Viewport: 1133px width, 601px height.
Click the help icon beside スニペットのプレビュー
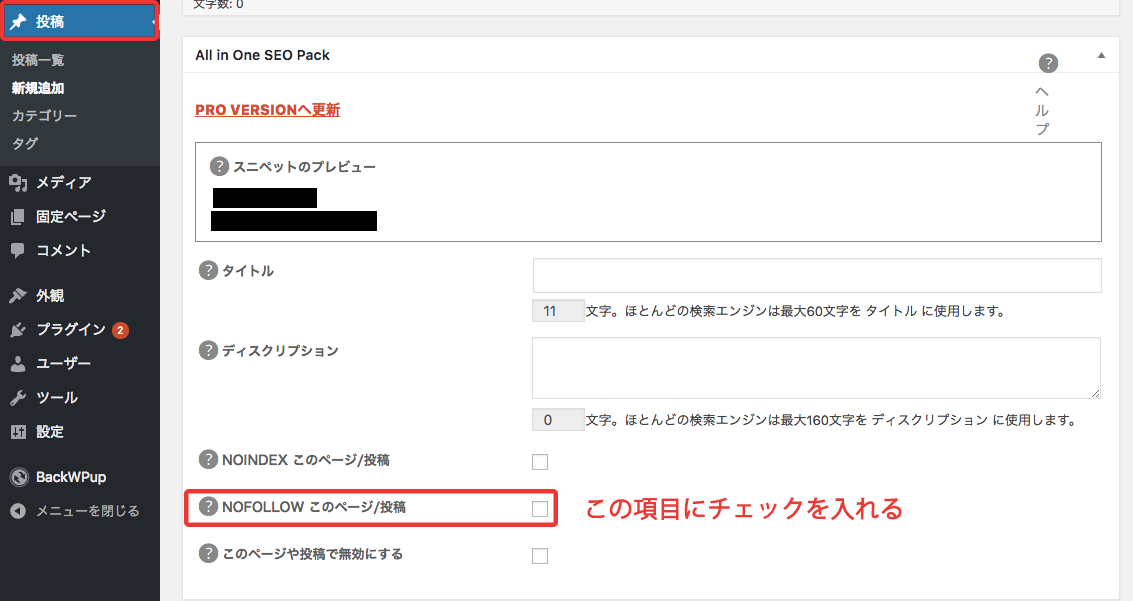tap(219, 166)
